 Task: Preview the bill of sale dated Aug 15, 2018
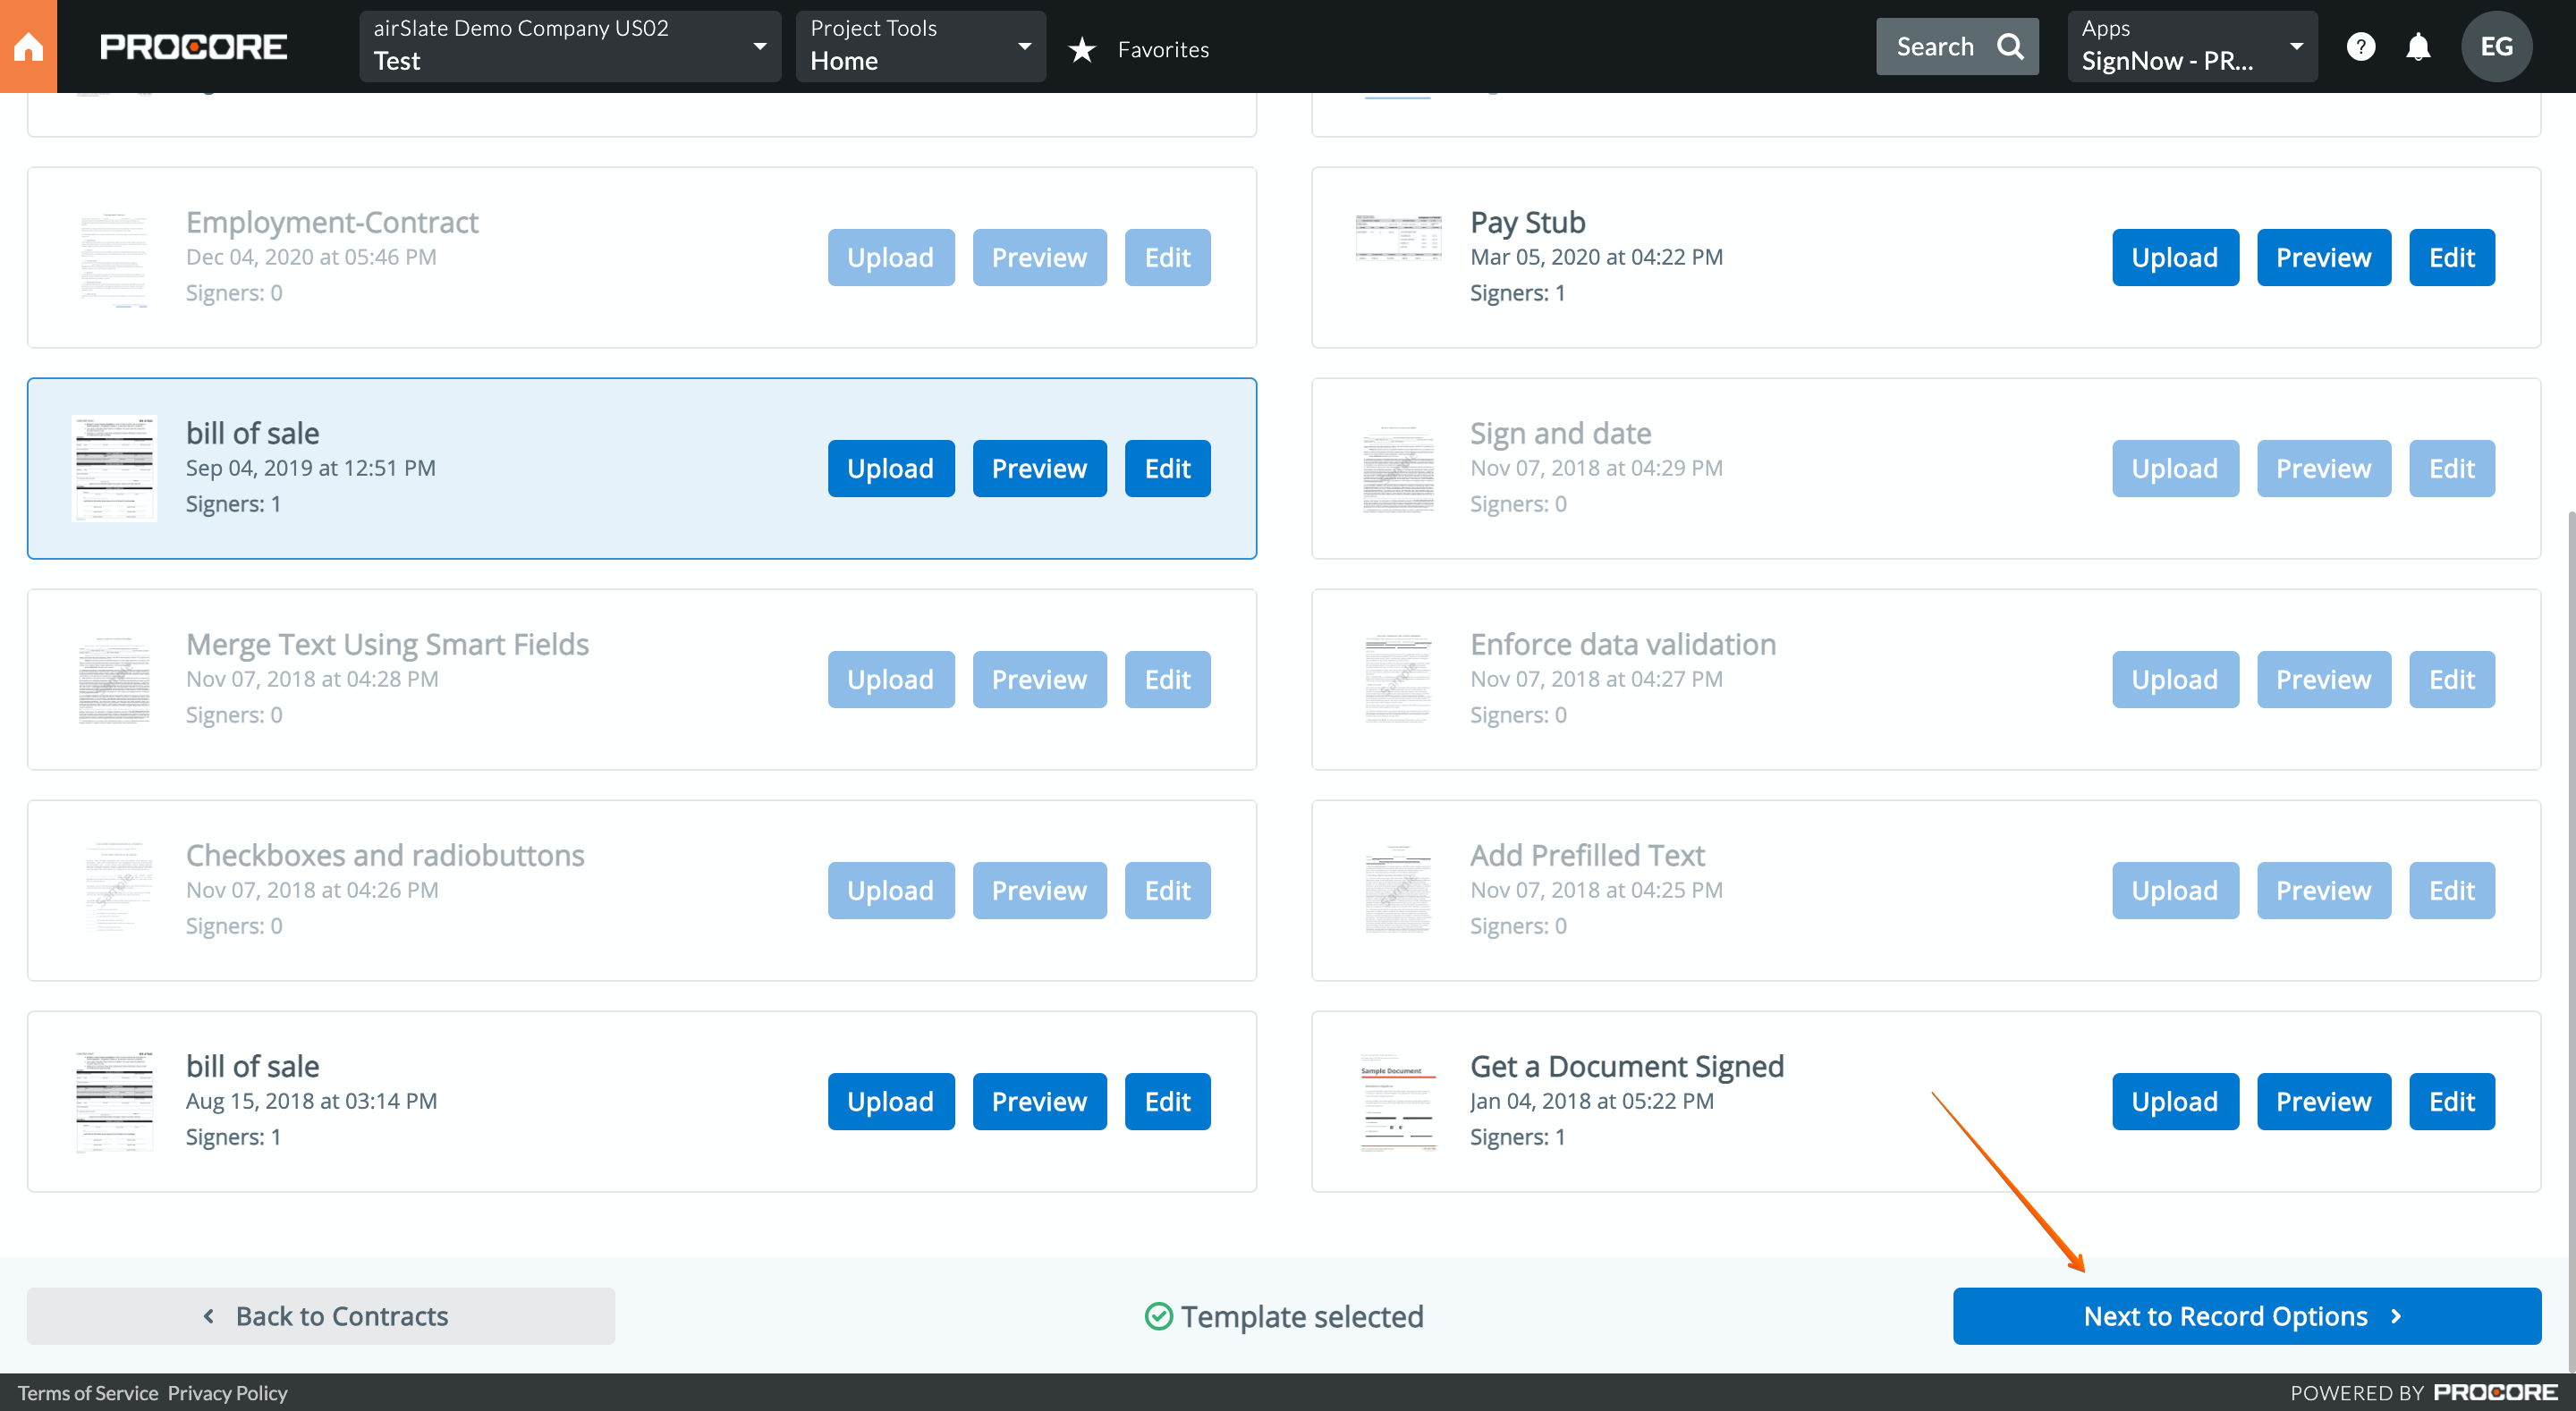pyautogui.click(x=1039, y=1101)
